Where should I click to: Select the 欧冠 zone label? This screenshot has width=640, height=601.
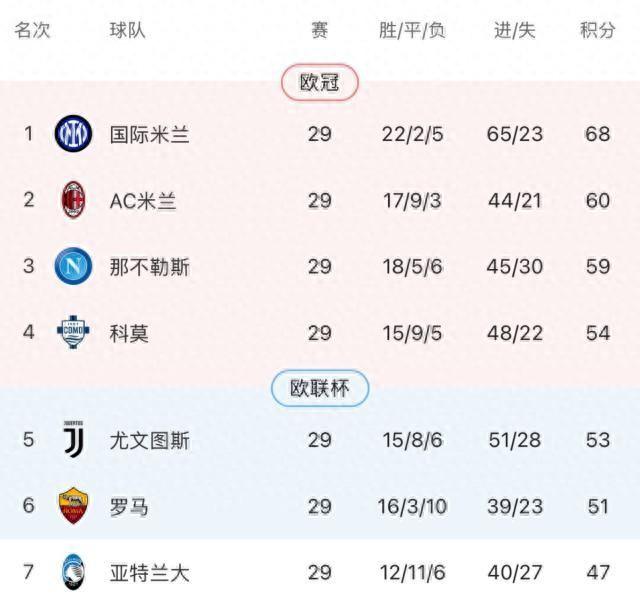click(x=320, y=83)
